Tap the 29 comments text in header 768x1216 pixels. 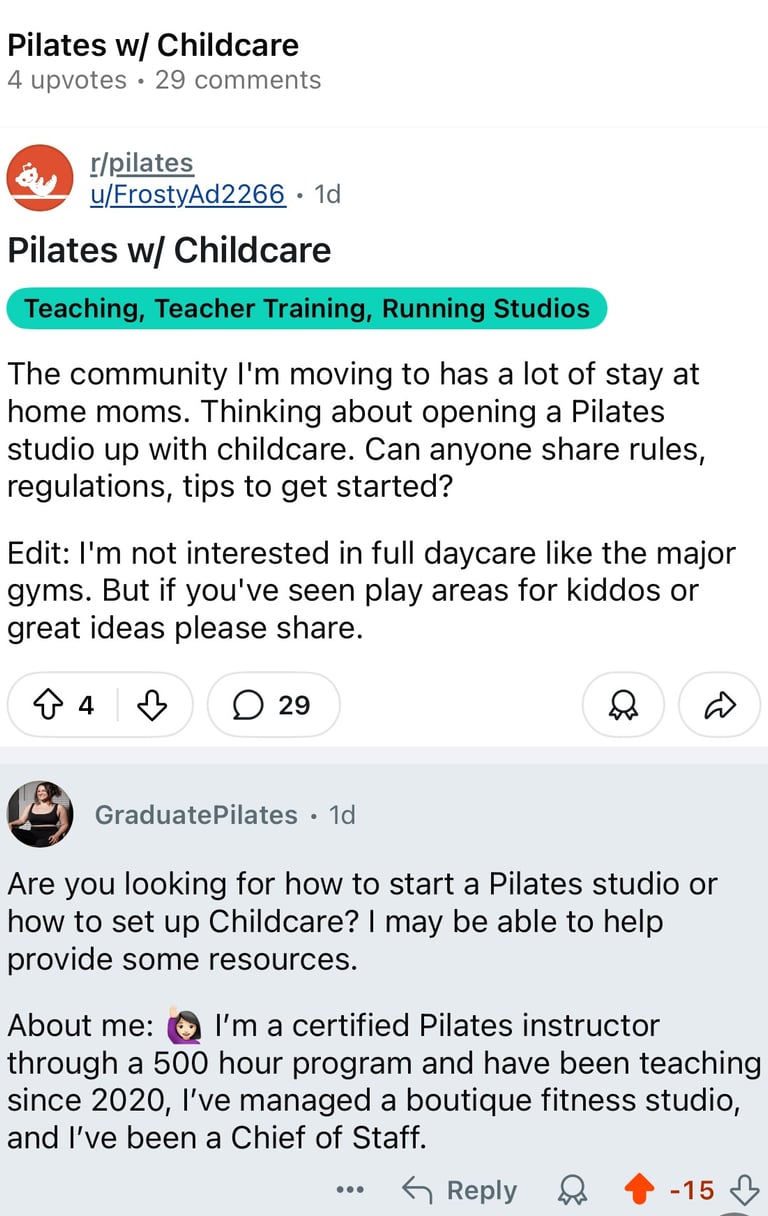click(238, 80)
